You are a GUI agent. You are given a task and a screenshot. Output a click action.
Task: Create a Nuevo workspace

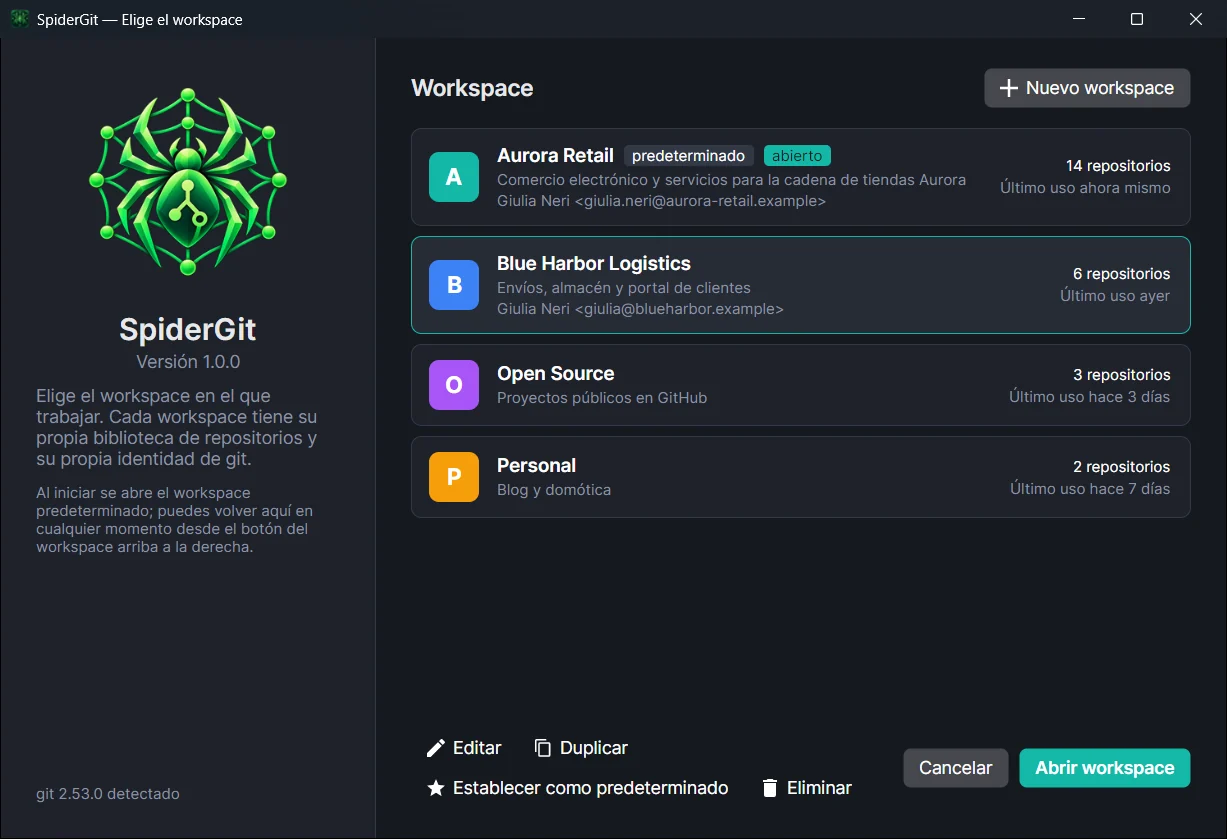1087,88
